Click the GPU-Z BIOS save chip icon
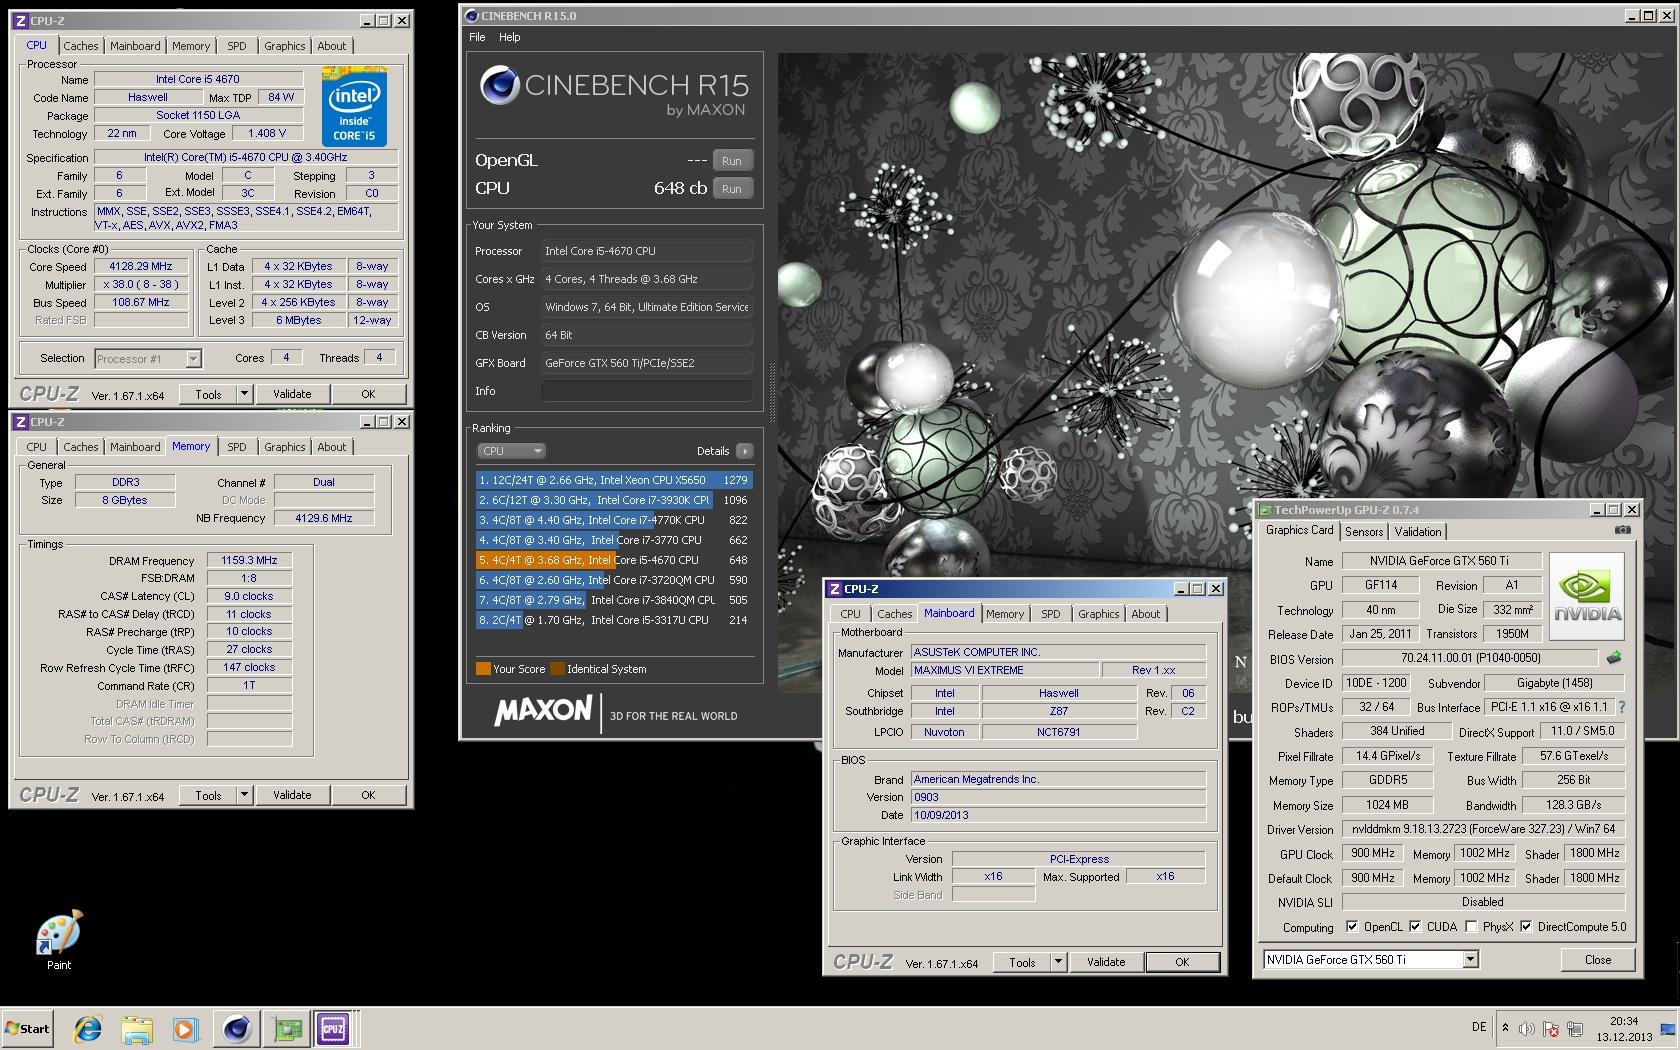The height and width of the screenshot is (1050, 1680). tap(1613, 658)
